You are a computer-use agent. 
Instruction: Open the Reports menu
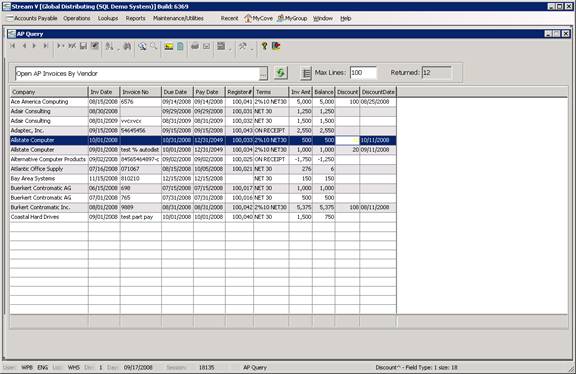(136, 18)
